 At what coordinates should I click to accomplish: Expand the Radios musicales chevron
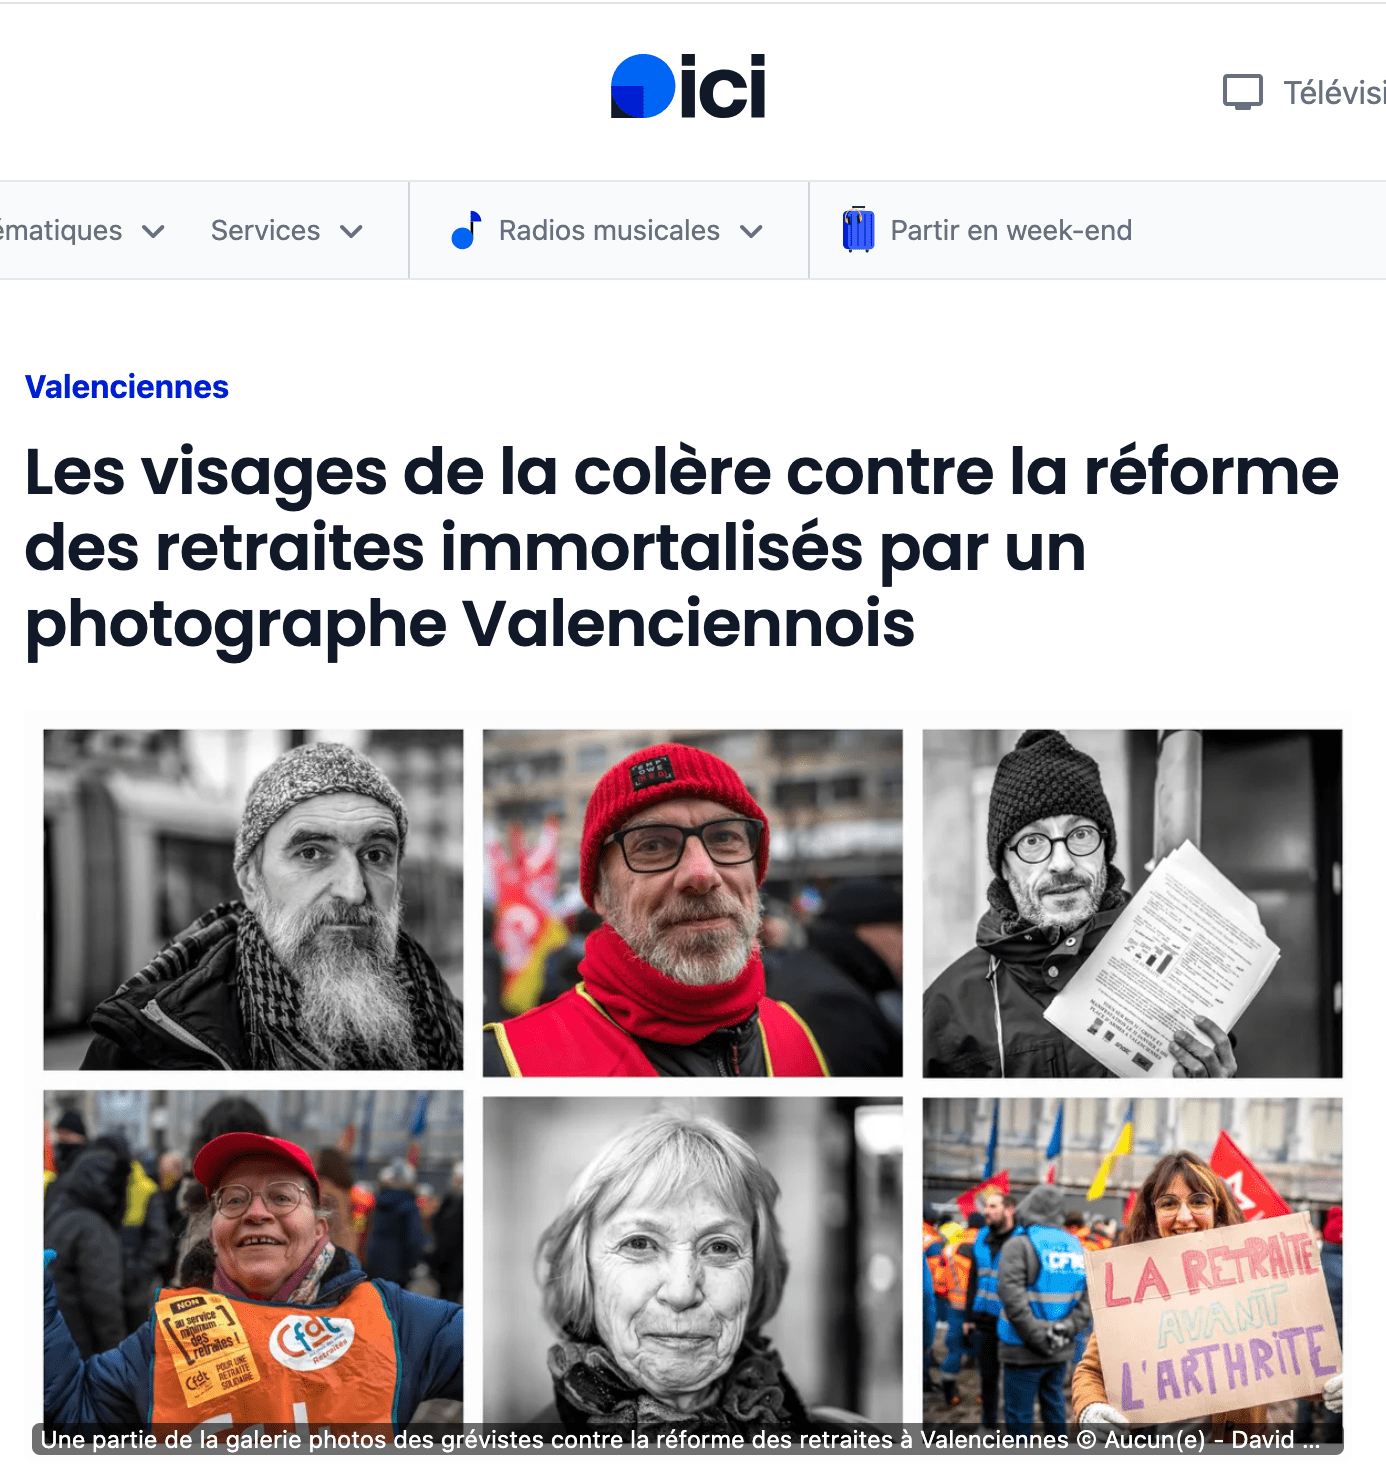coord(751,232)
